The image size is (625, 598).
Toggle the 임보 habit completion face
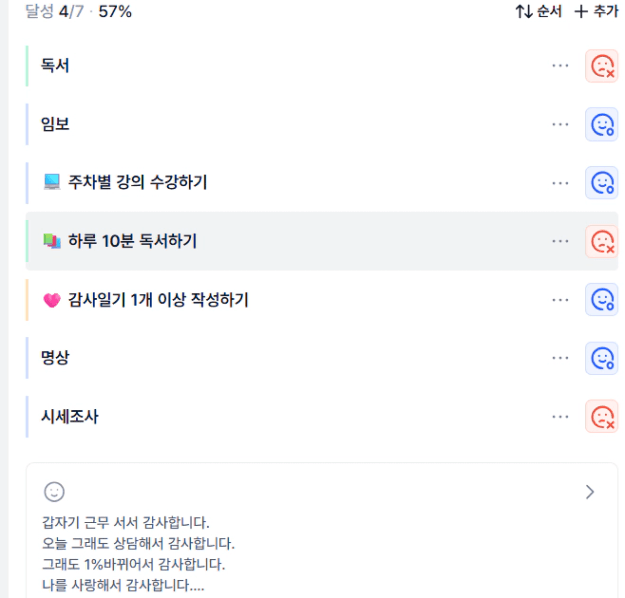(601, 124)
